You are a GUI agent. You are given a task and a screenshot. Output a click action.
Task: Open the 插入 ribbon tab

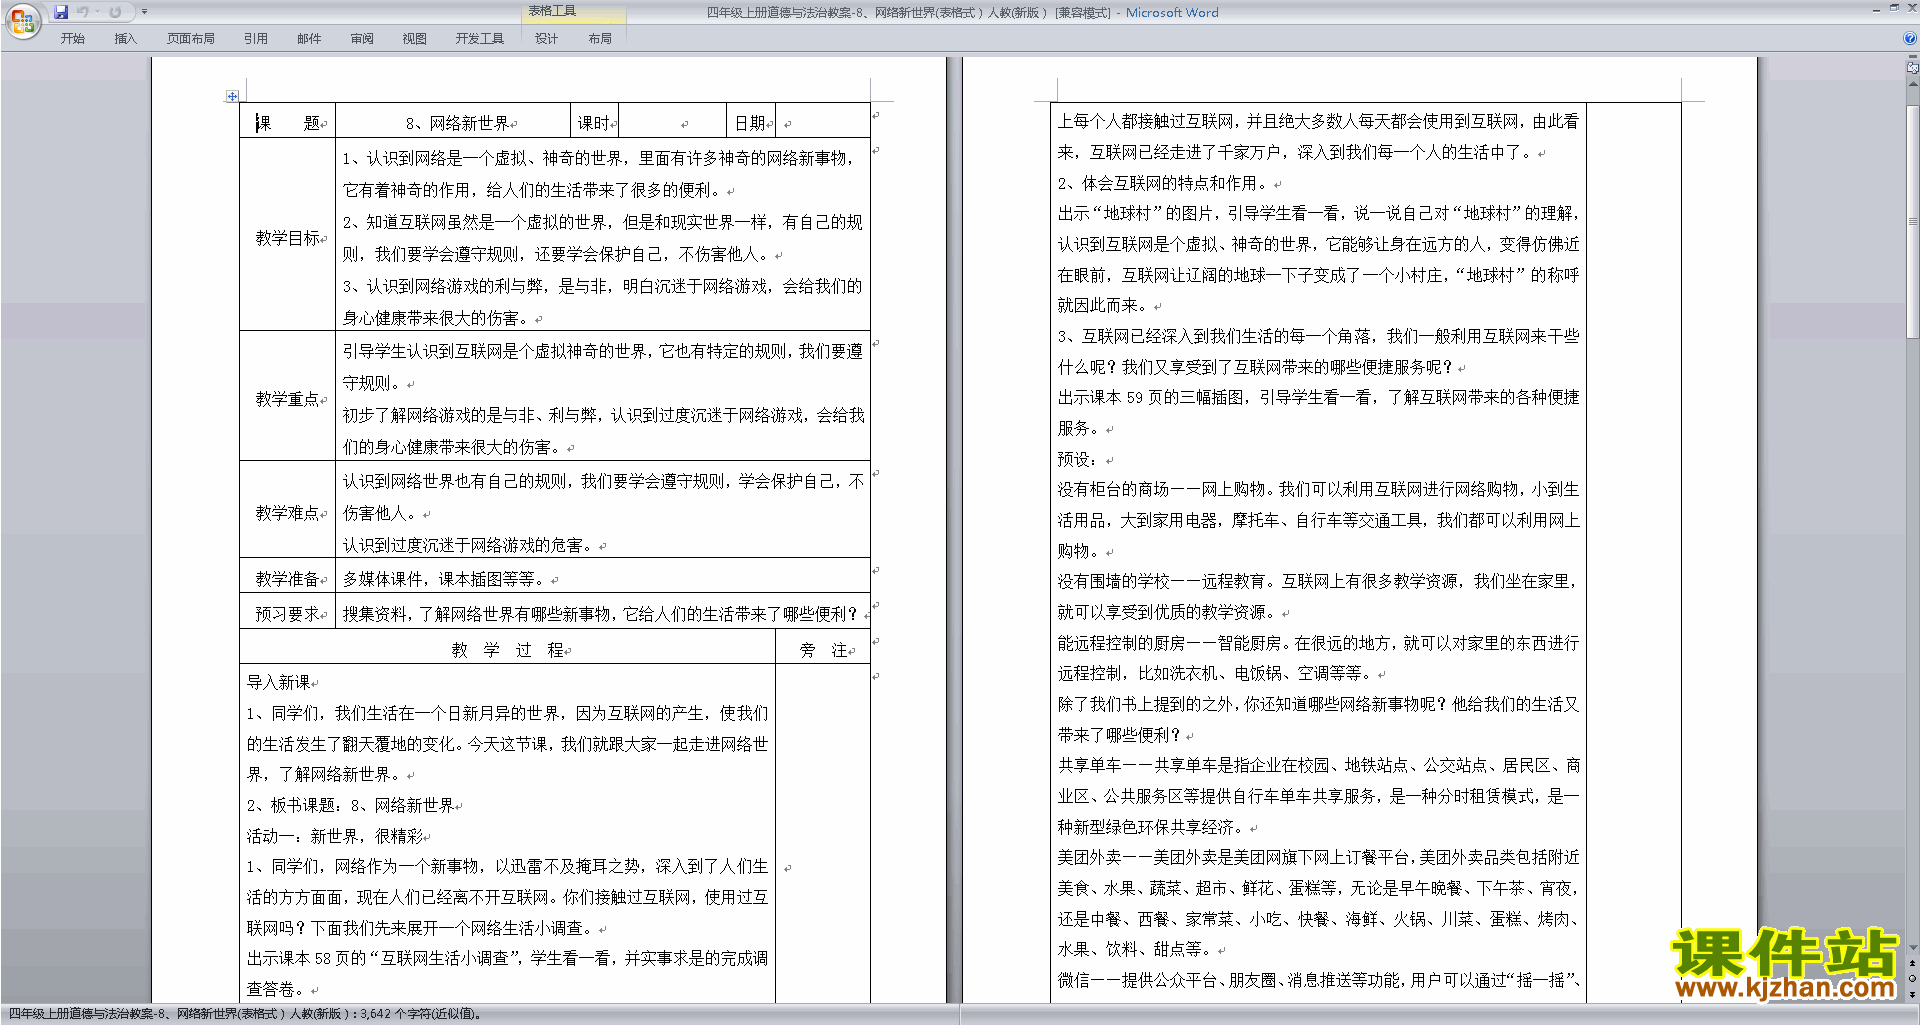click(125, 38)
